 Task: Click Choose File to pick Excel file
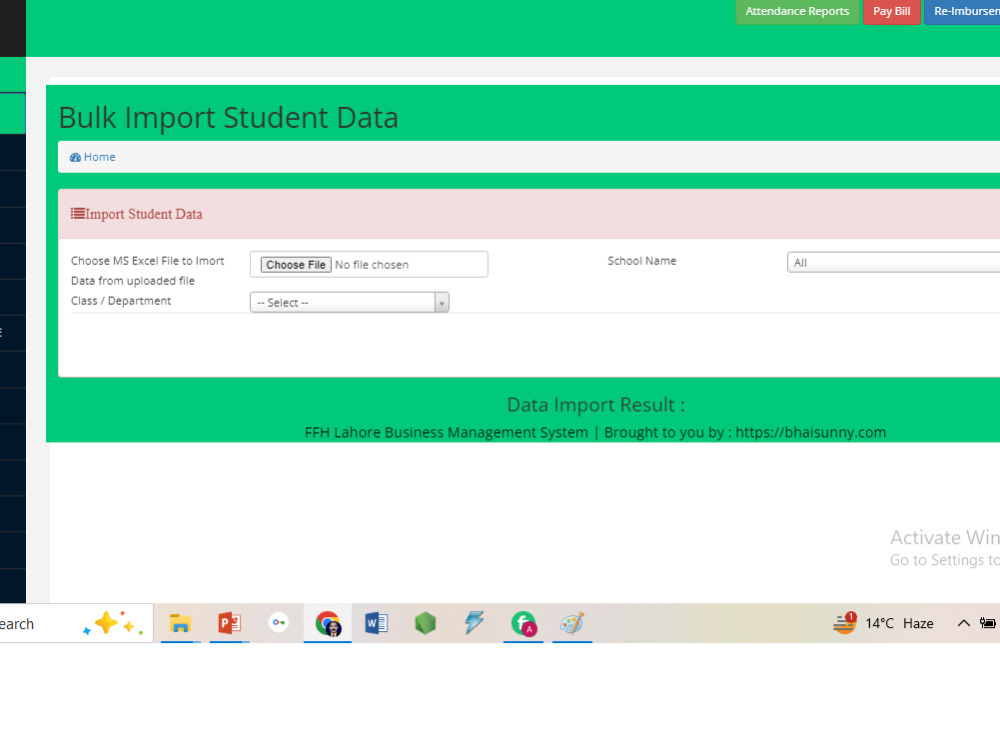[296, 265]
